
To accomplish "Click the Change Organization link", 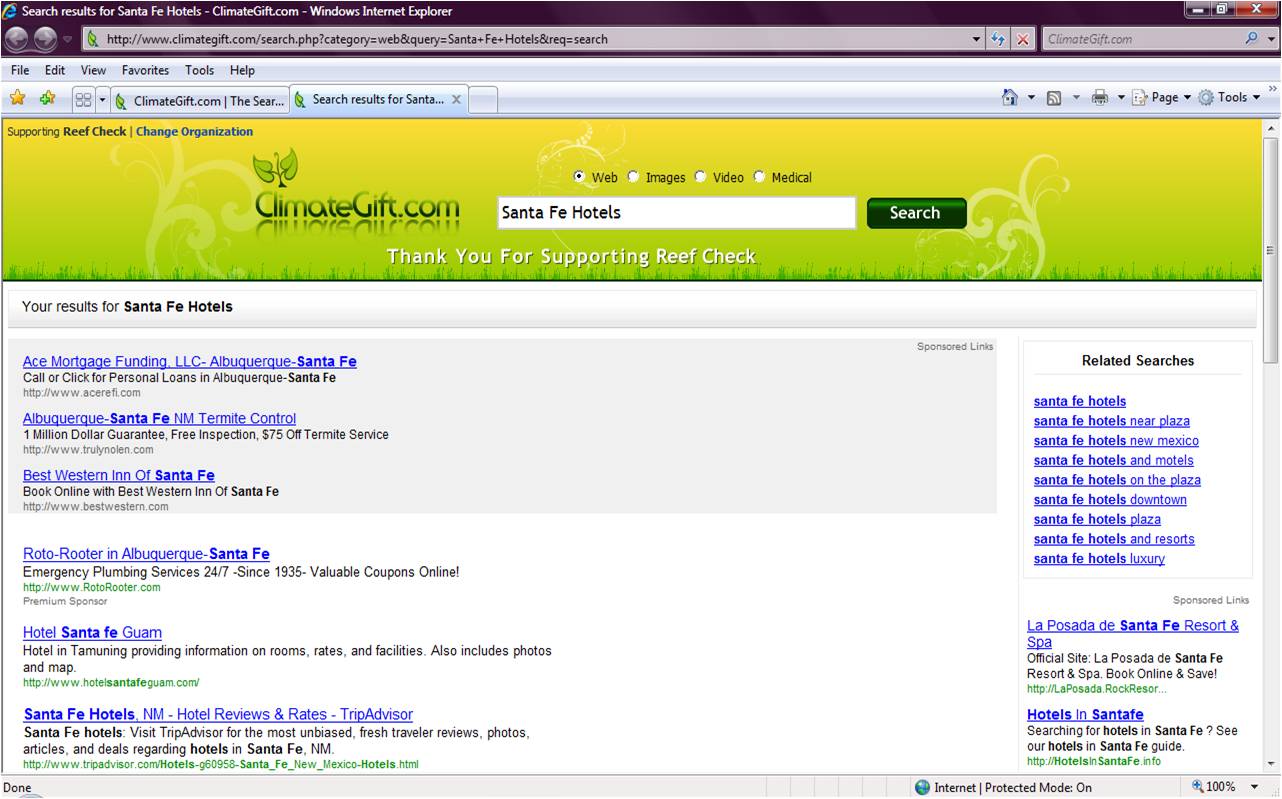I will pyautogui.click(x=194, y=131).
